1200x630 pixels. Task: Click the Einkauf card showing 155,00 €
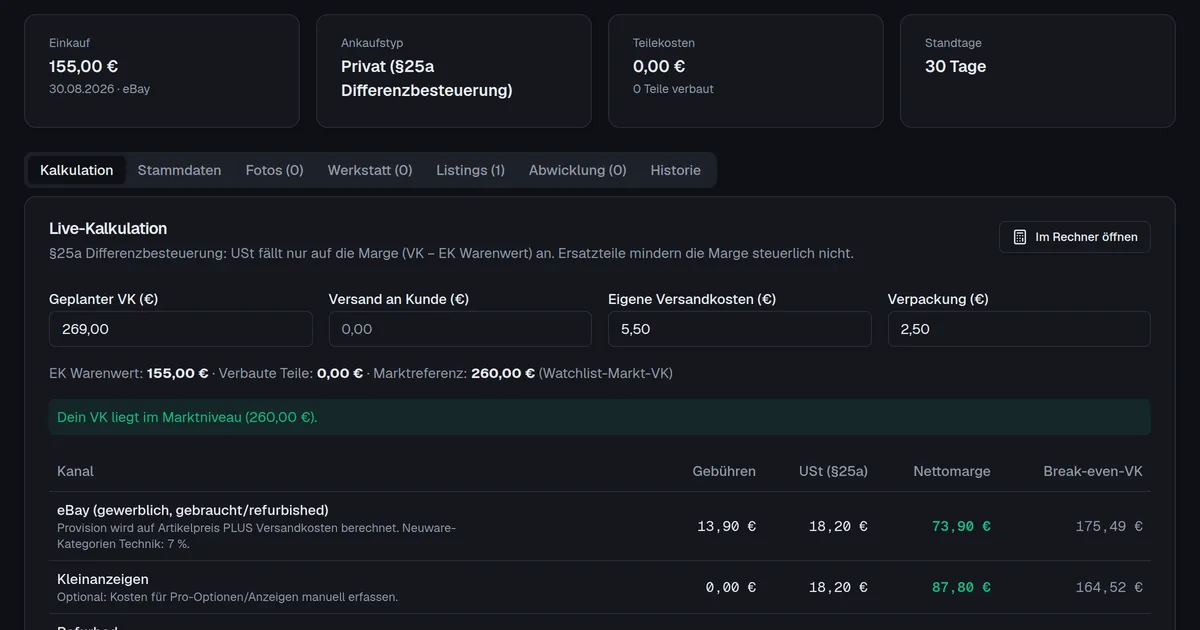coord(162,71)
